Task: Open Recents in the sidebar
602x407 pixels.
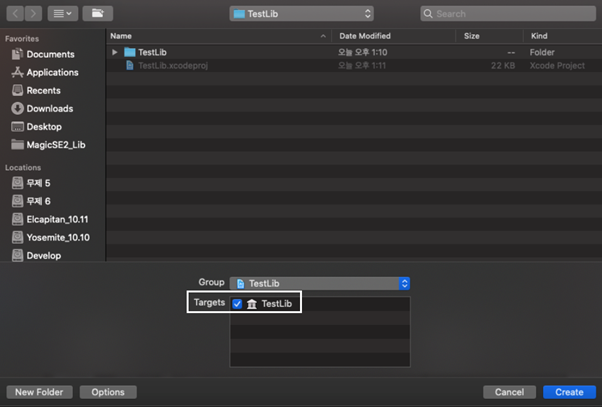Action: click(36, 91)
